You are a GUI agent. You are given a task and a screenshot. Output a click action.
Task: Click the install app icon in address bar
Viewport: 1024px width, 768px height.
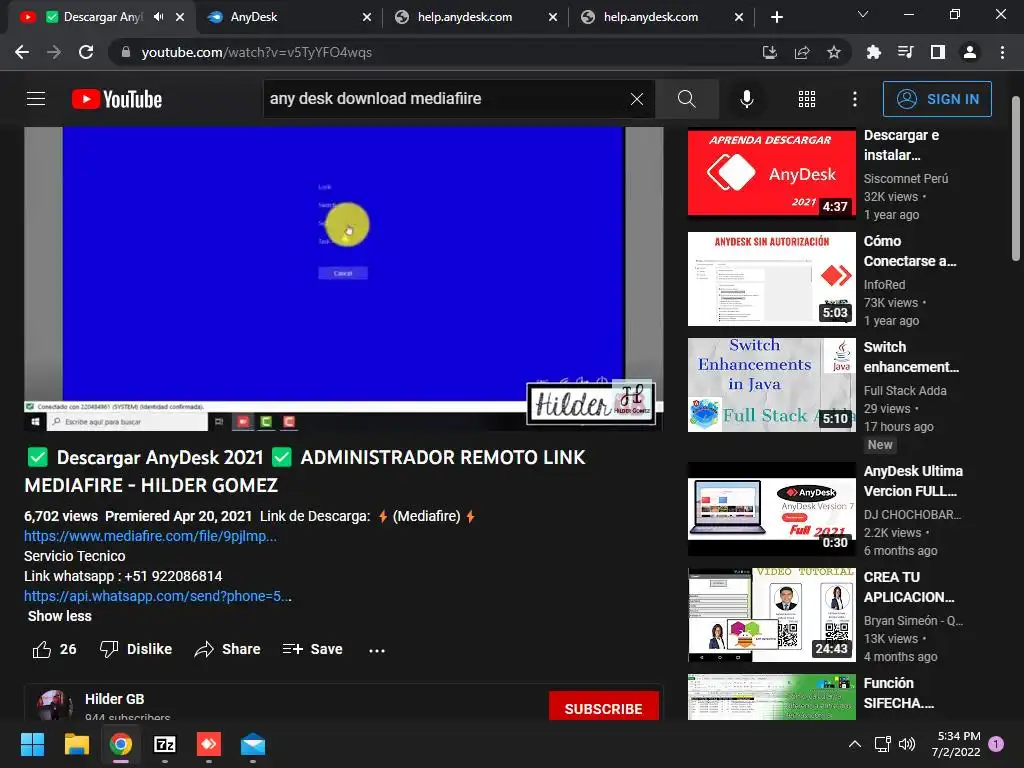[770, 52]
